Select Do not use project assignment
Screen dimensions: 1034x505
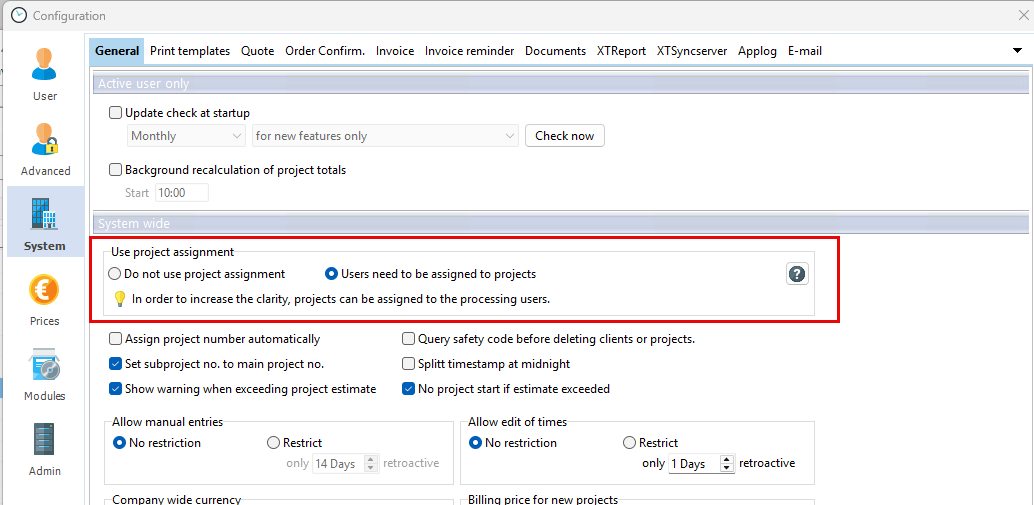coord(115,274)
